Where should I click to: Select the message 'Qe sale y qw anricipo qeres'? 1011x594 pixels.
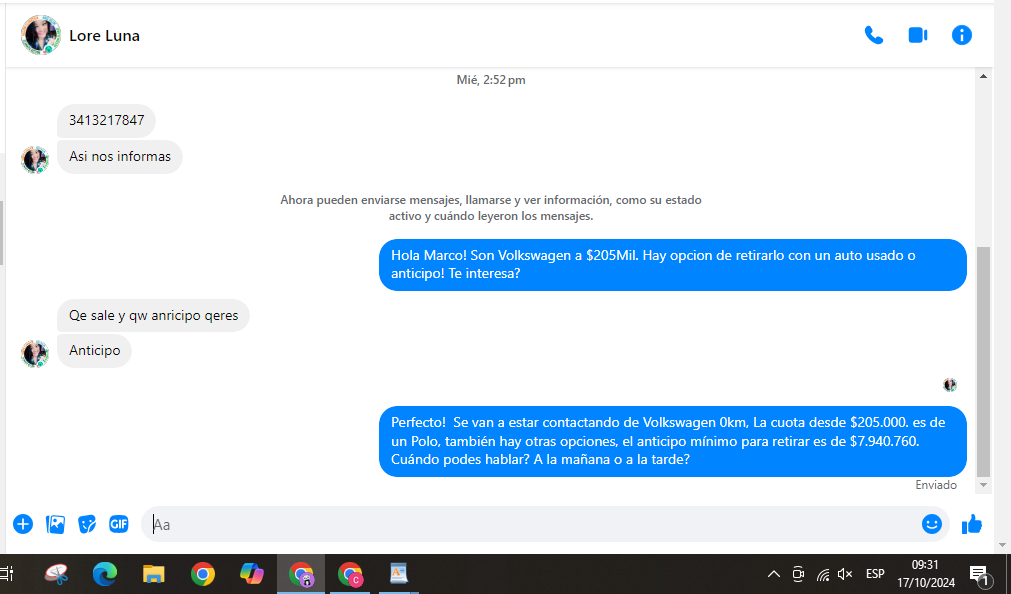pyautogui.click(x=153, y=315)
